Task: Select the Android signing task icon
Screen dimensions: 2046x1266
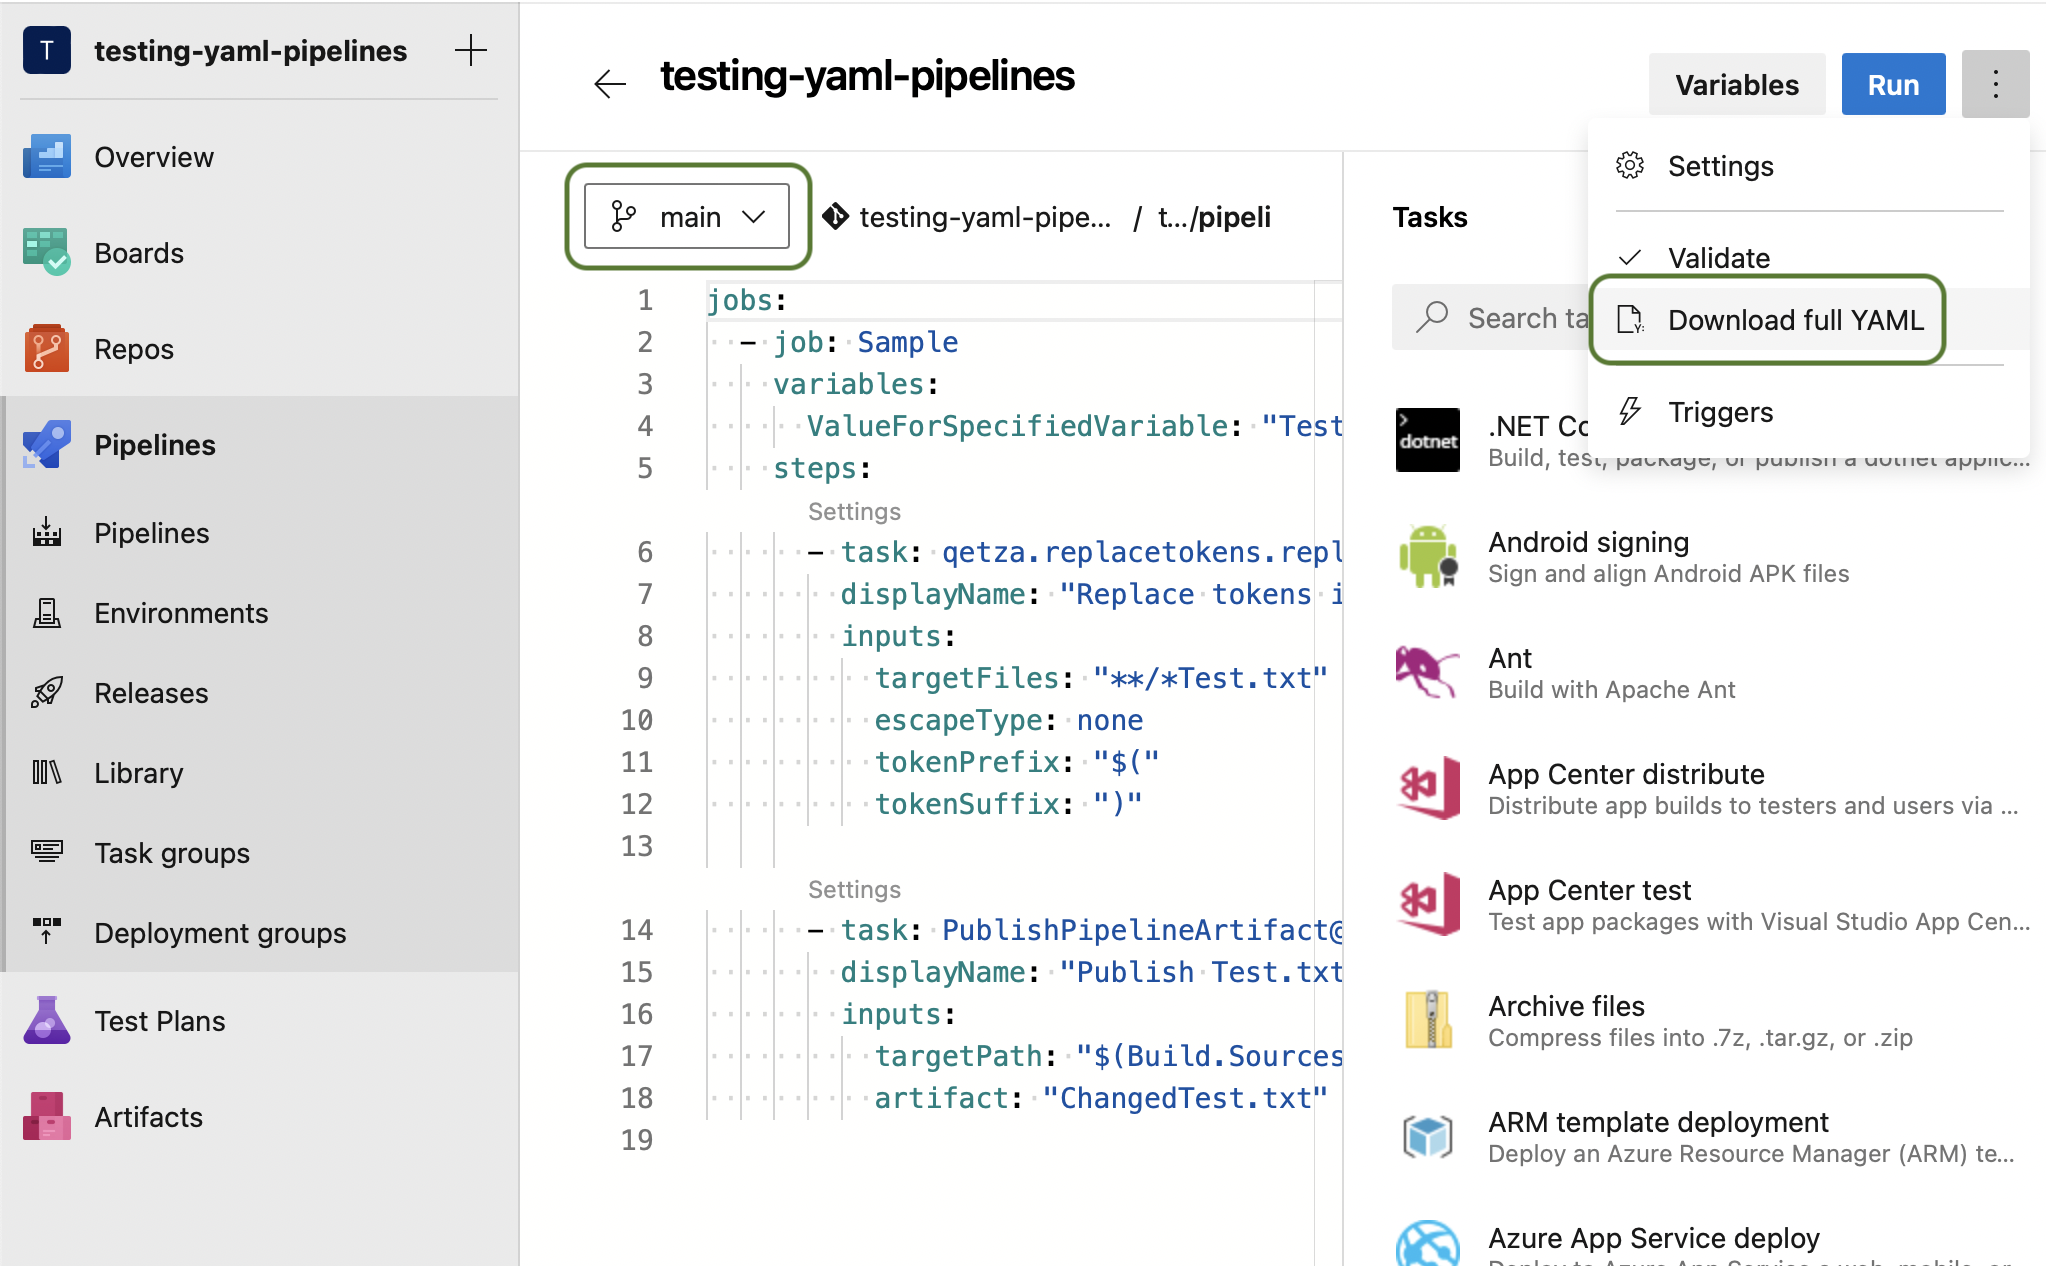Action: pos(1427,557)
